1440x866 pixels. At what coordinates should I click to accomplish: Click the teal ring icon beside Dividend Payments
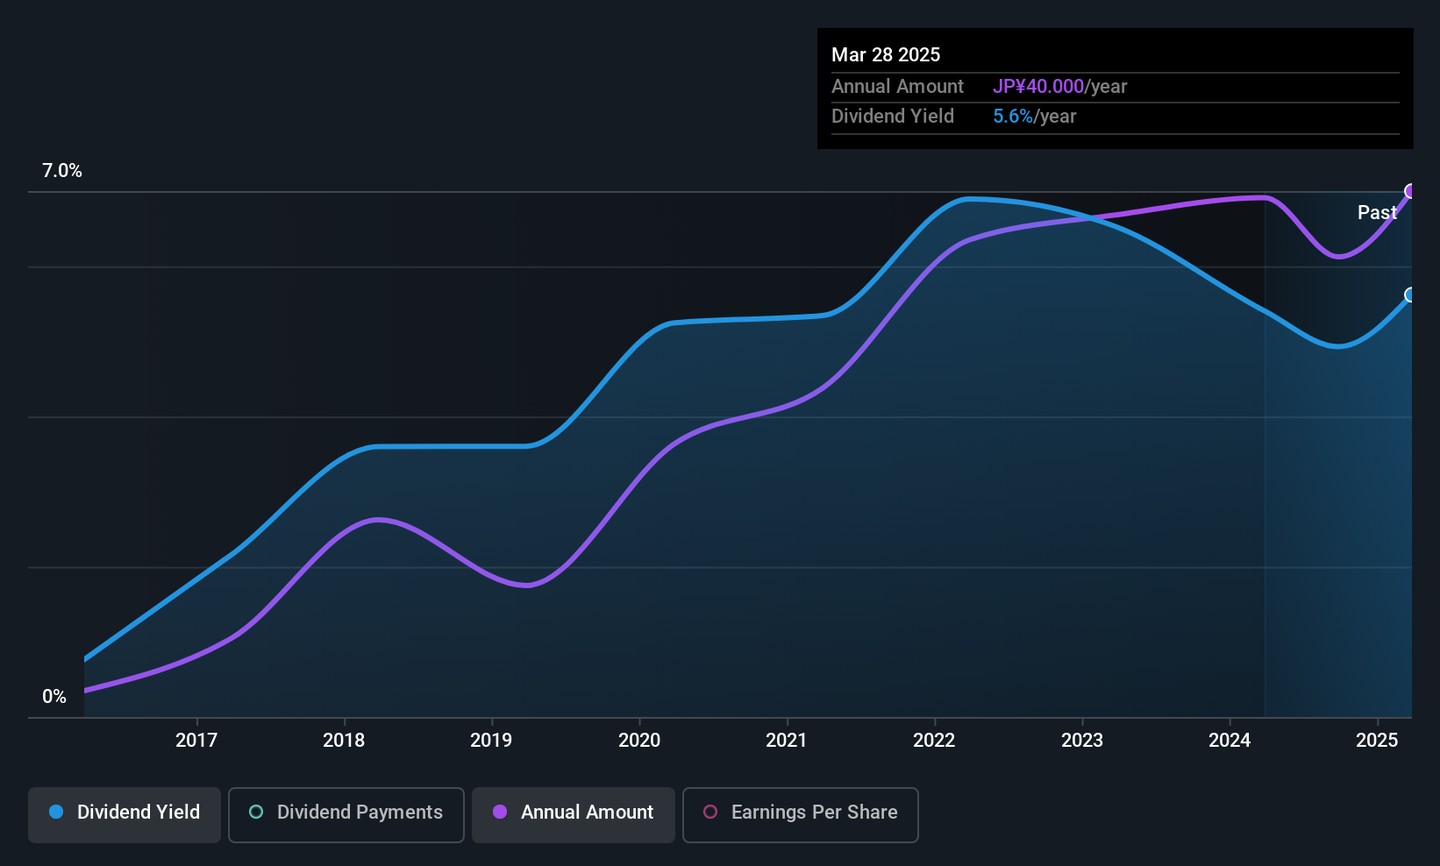pyautogui.click(x=256, y=812)
